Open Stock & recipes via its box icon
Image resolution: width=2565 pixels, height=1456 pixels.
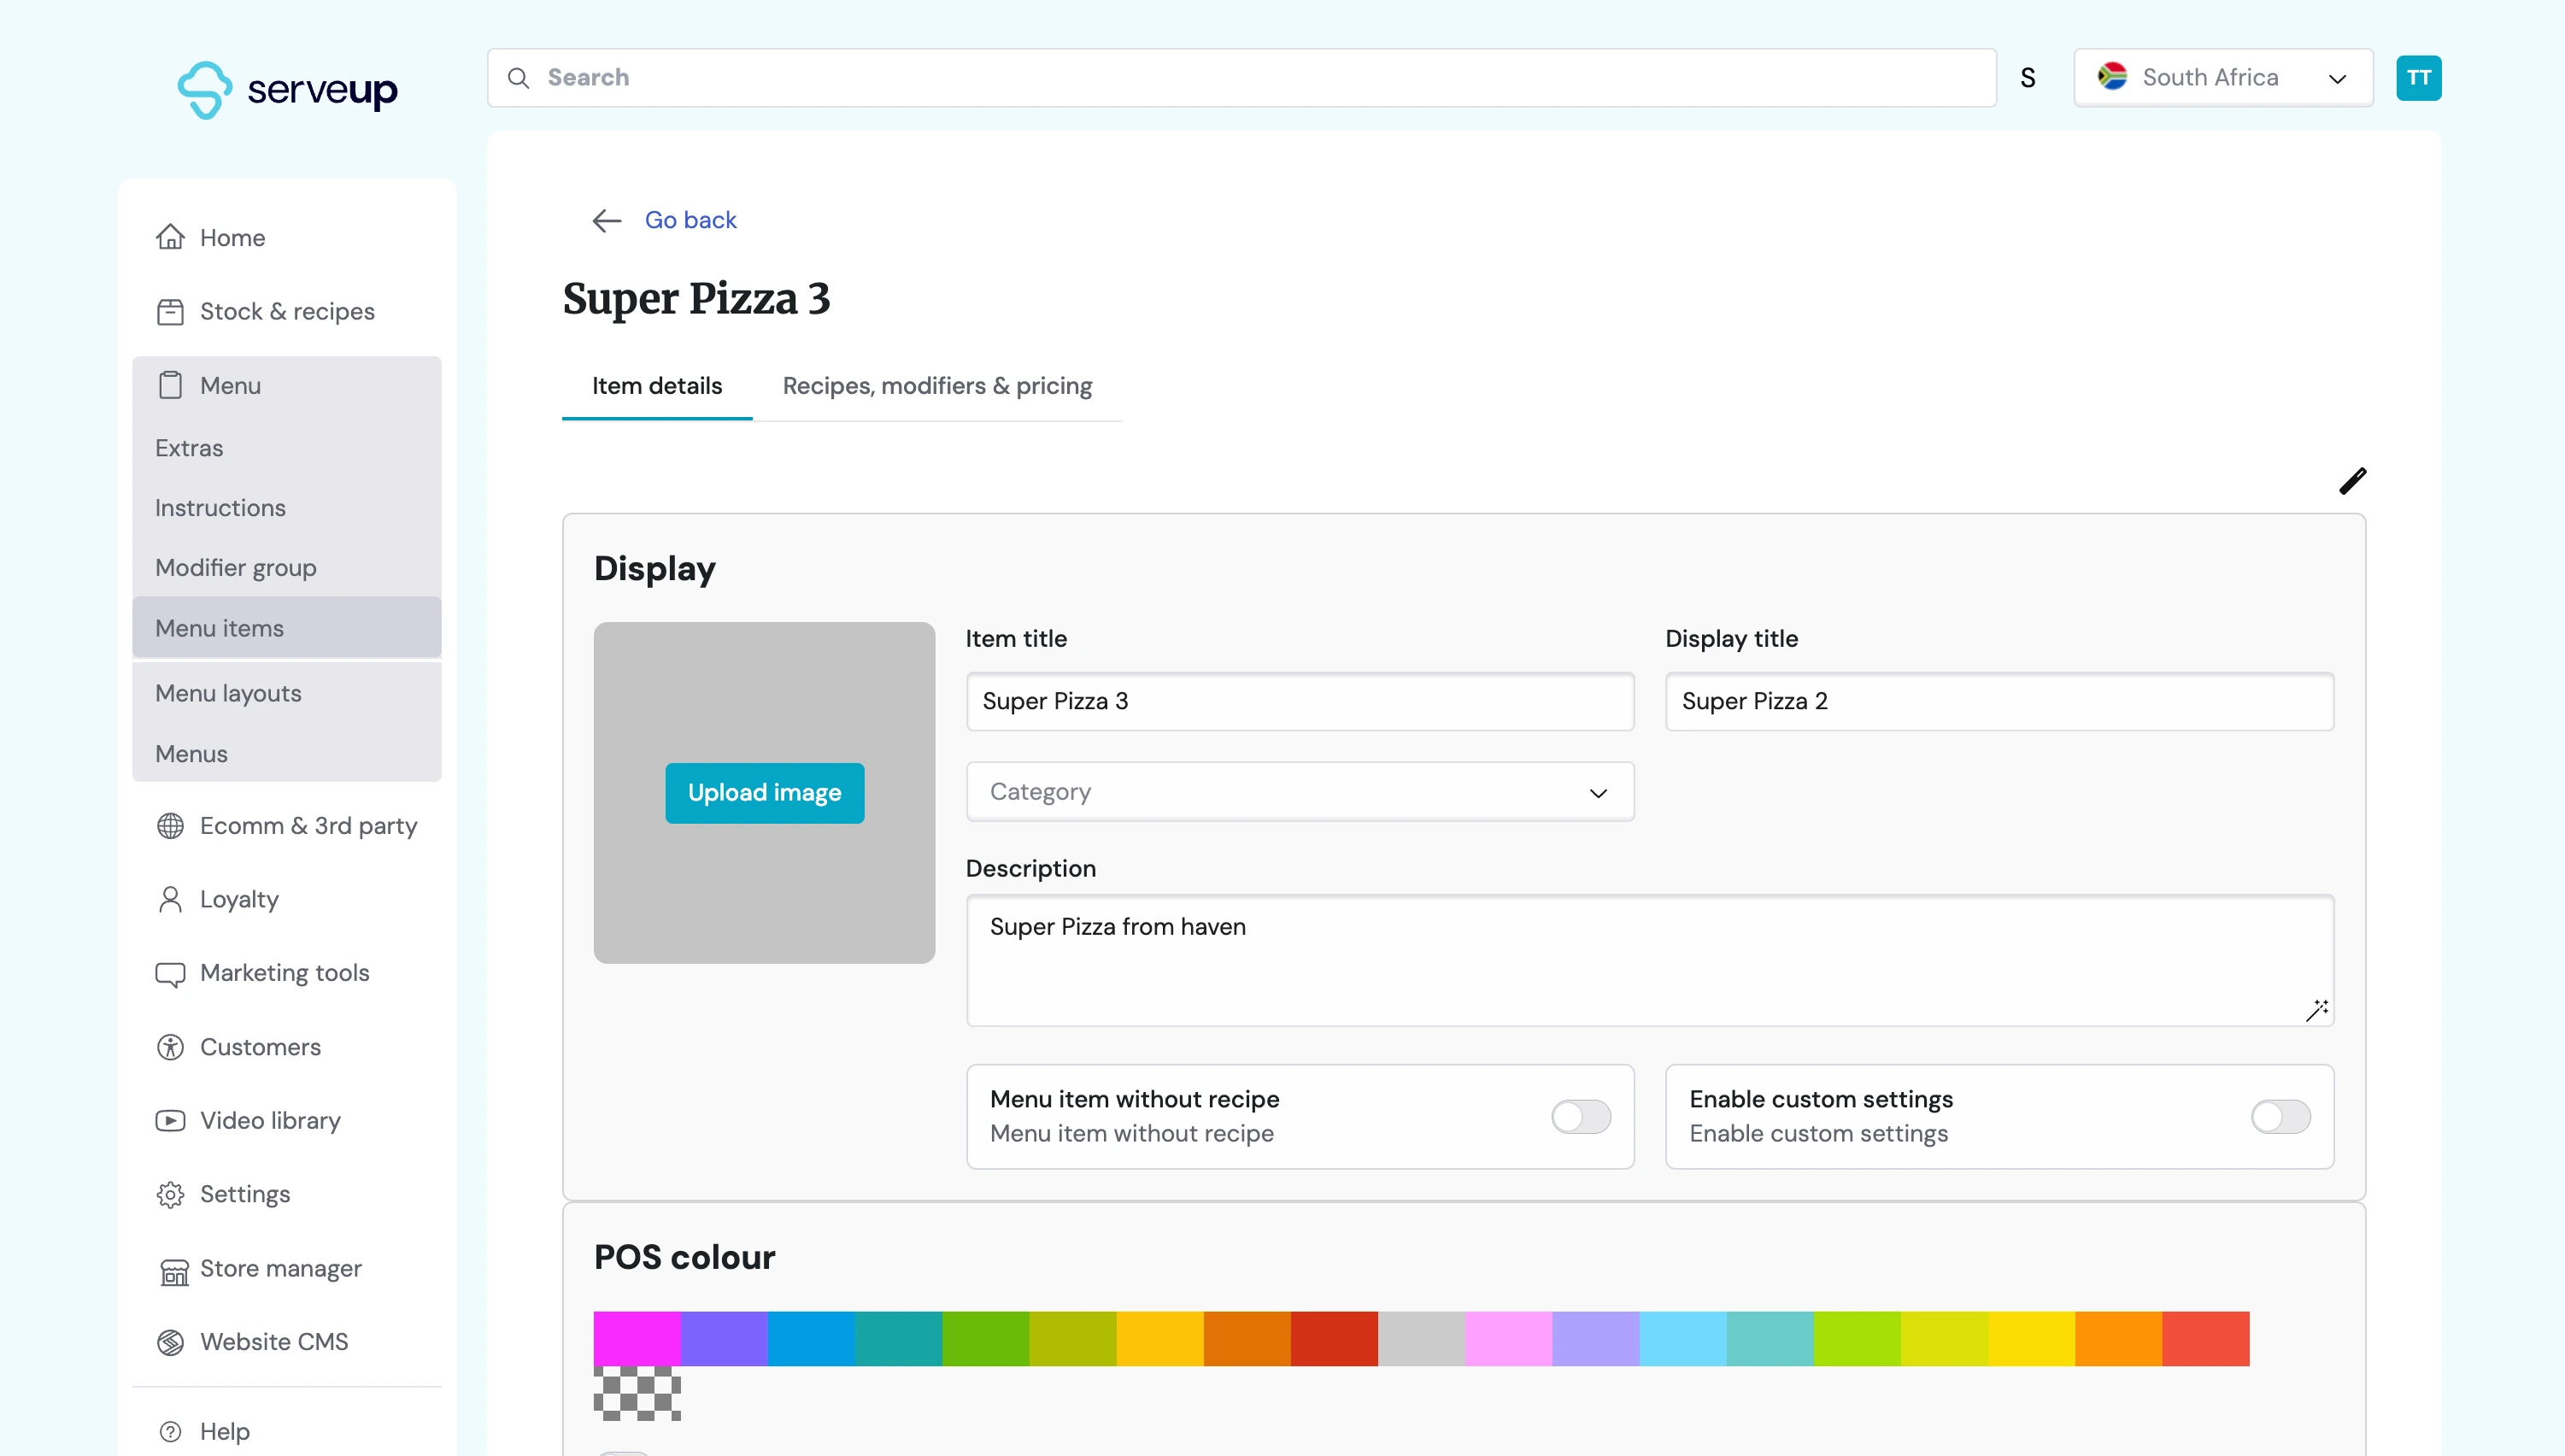pos(170,312)
